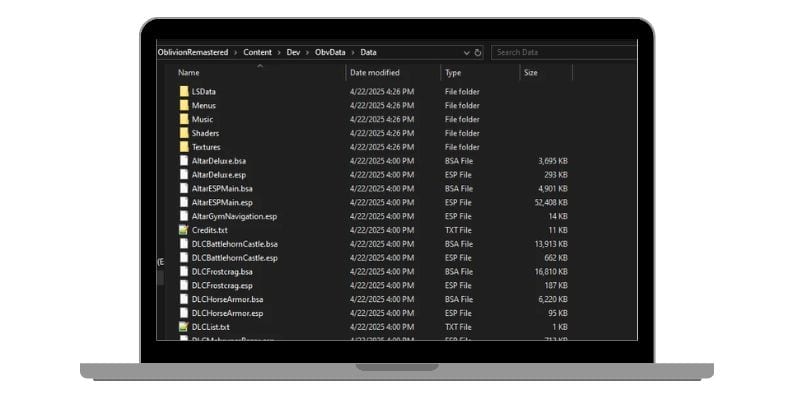Select file name DLCBattlehornCastle.esp

(234, 258)
